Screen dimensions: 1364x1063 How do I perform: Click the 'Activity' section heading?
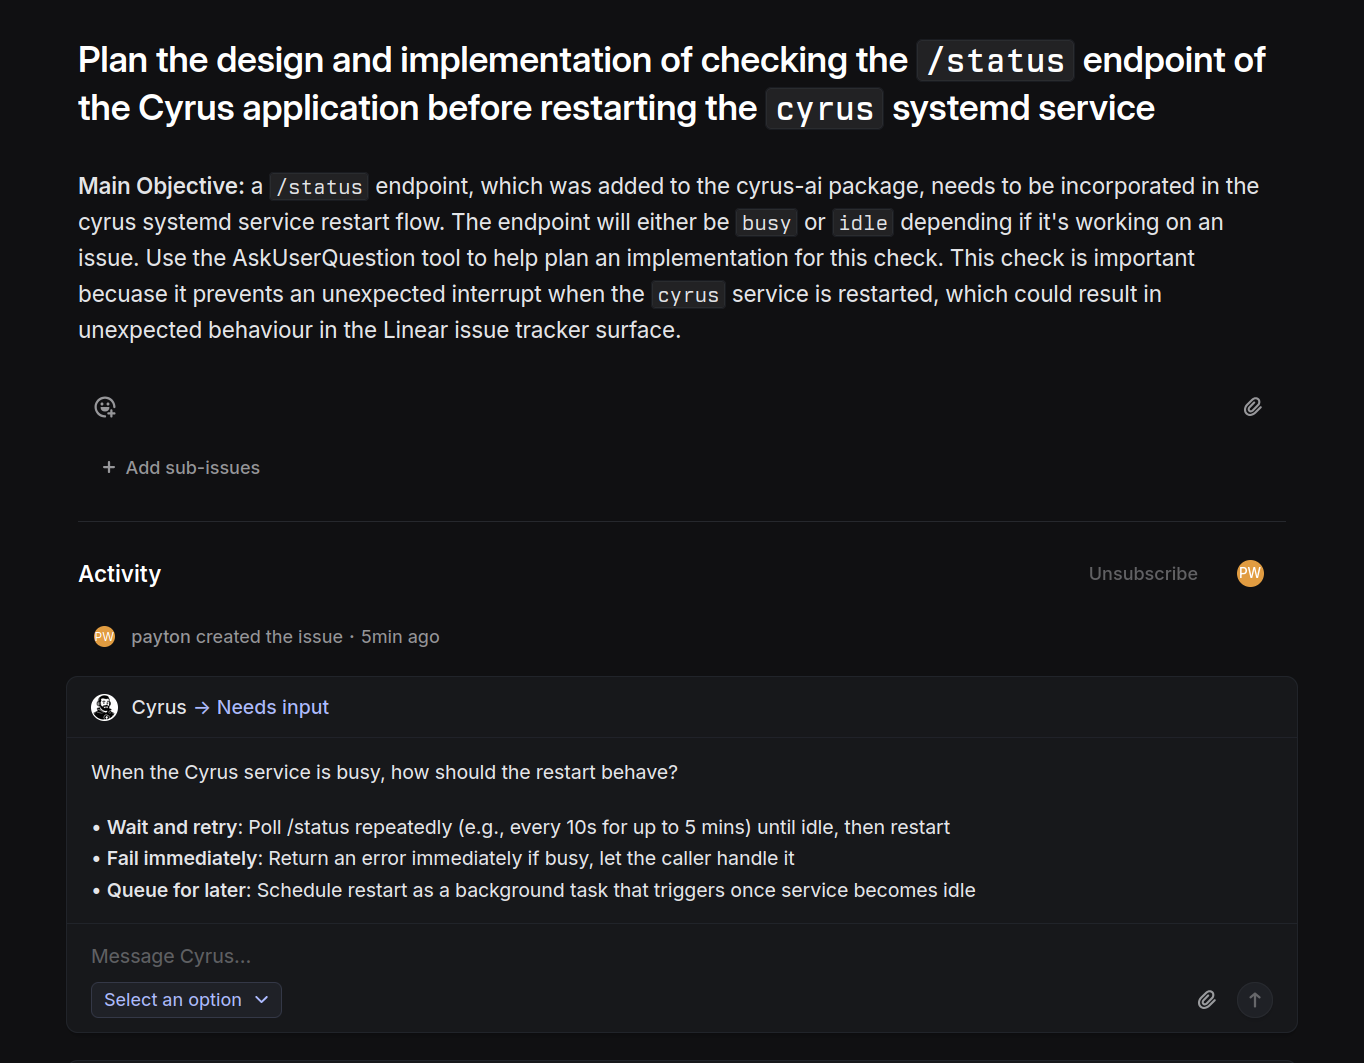pyautogui.click(x=120, y=573)
